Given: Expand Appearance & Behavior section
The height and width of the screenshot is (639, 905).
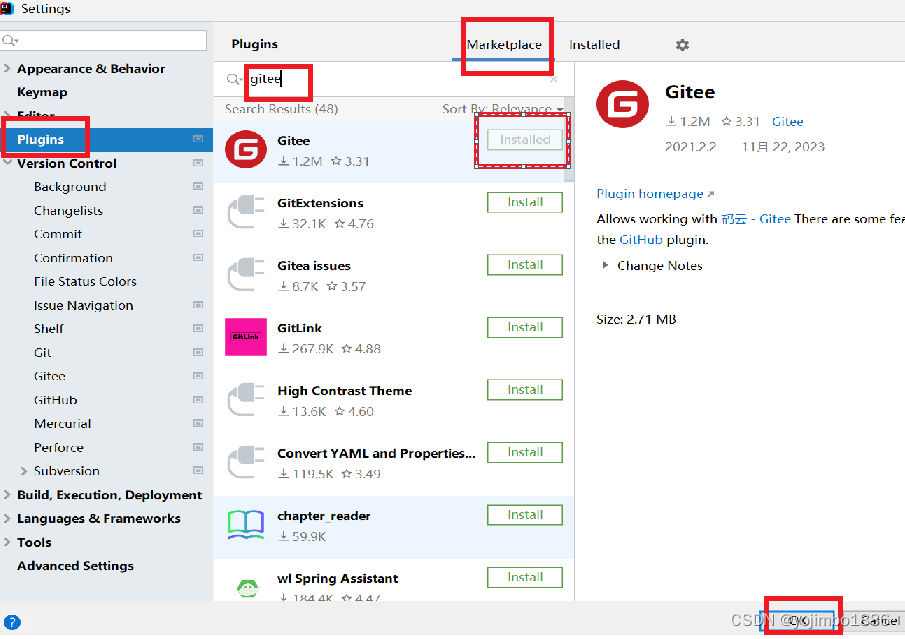Looking at the screenshot, I should [7, 68].
